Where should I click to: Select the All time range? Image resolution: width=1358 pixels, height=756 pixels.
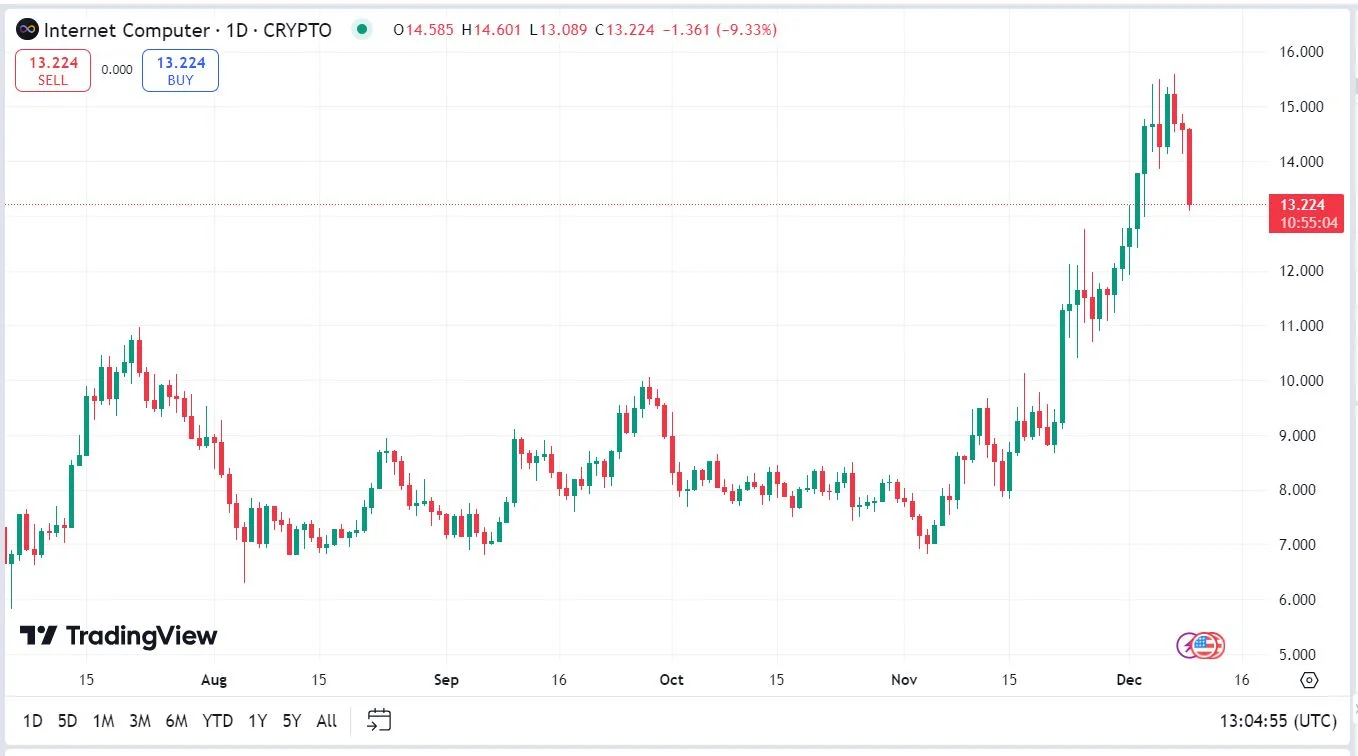pos(326,721)
